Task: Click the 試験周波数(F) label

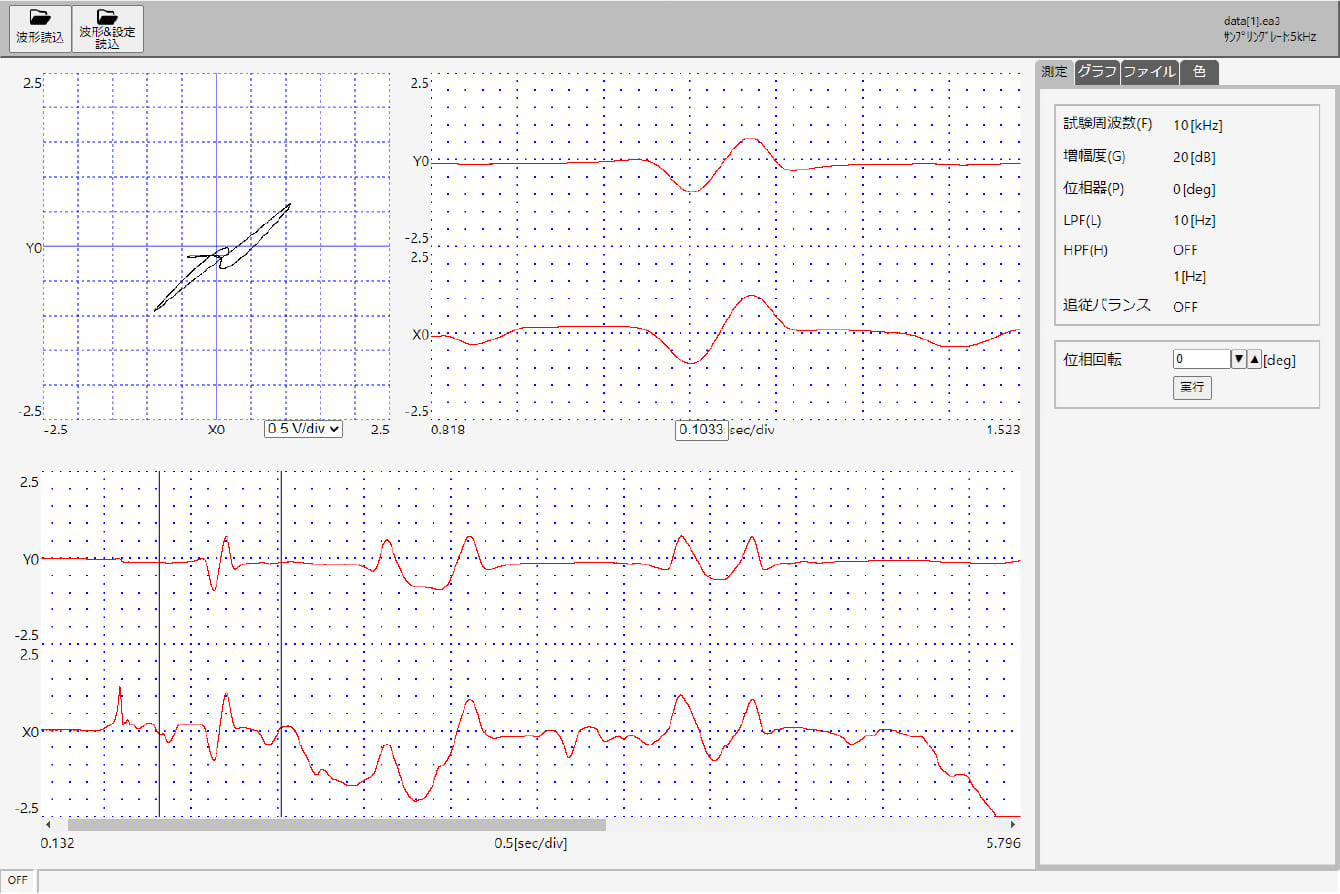Action: pos(1108,125)
